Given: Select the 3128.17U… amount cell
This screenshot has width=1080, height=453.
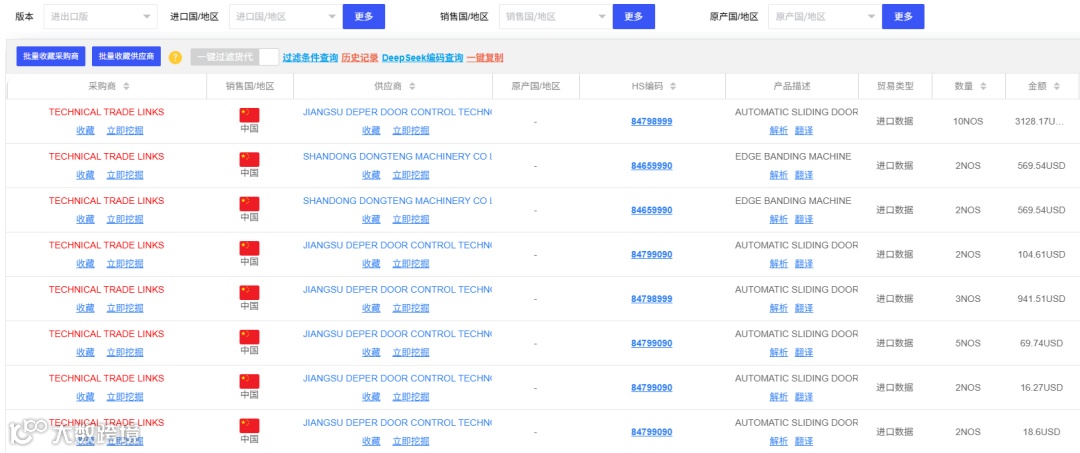Looking at the screenshot, I should point(1040,121).
